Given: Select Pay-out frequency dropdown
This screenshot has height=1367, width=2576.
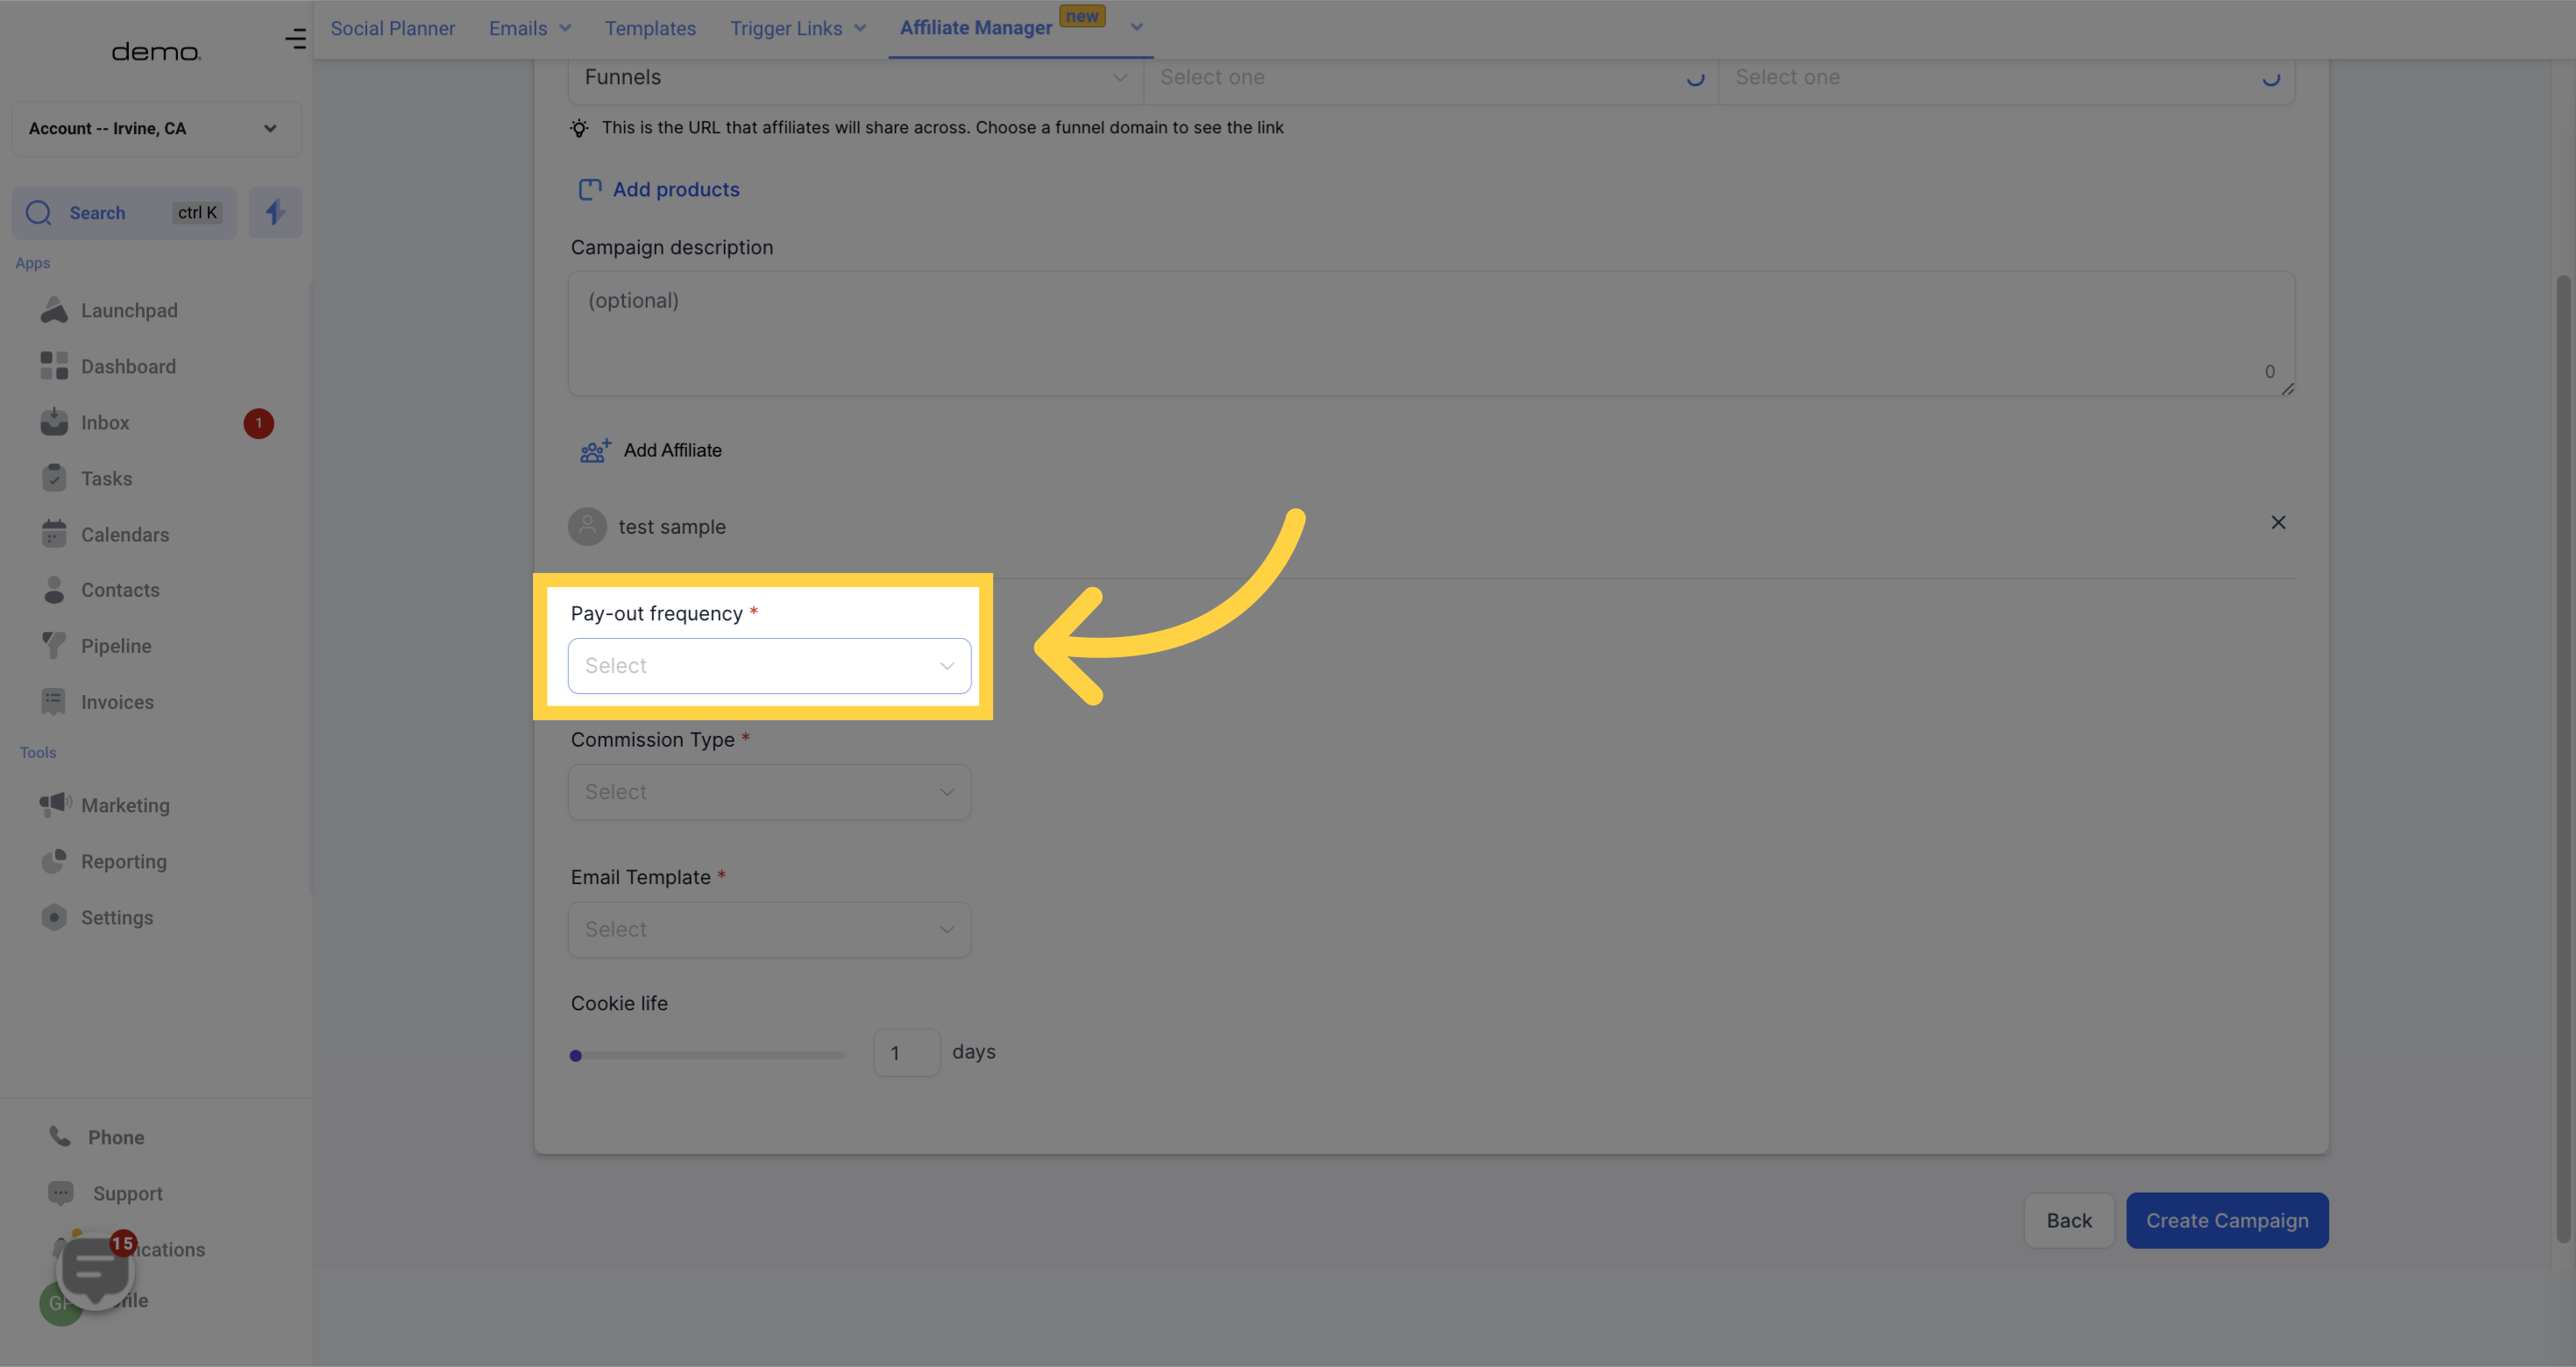Looking at the screenshot, I should tap(770, 666).
